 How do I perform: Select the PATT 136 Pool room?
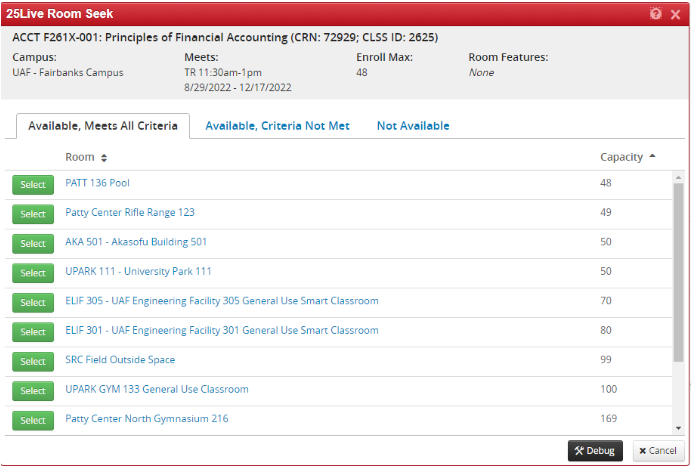(x=33, y=185)
